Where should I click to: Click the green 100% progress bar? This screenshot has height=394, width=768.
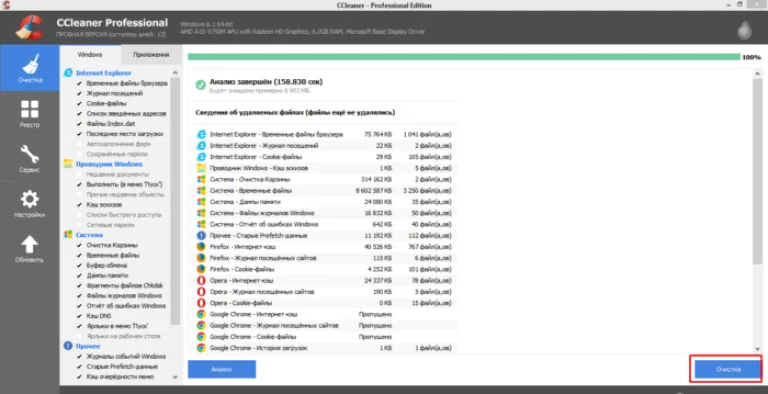[463, 57]
